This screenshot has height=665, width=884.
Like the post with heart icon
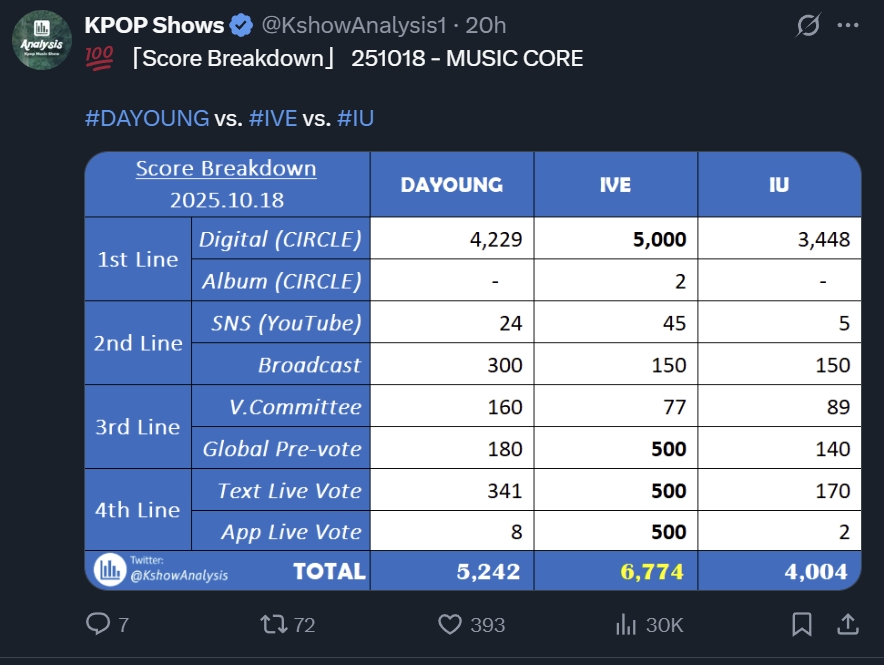pos(451,625)
